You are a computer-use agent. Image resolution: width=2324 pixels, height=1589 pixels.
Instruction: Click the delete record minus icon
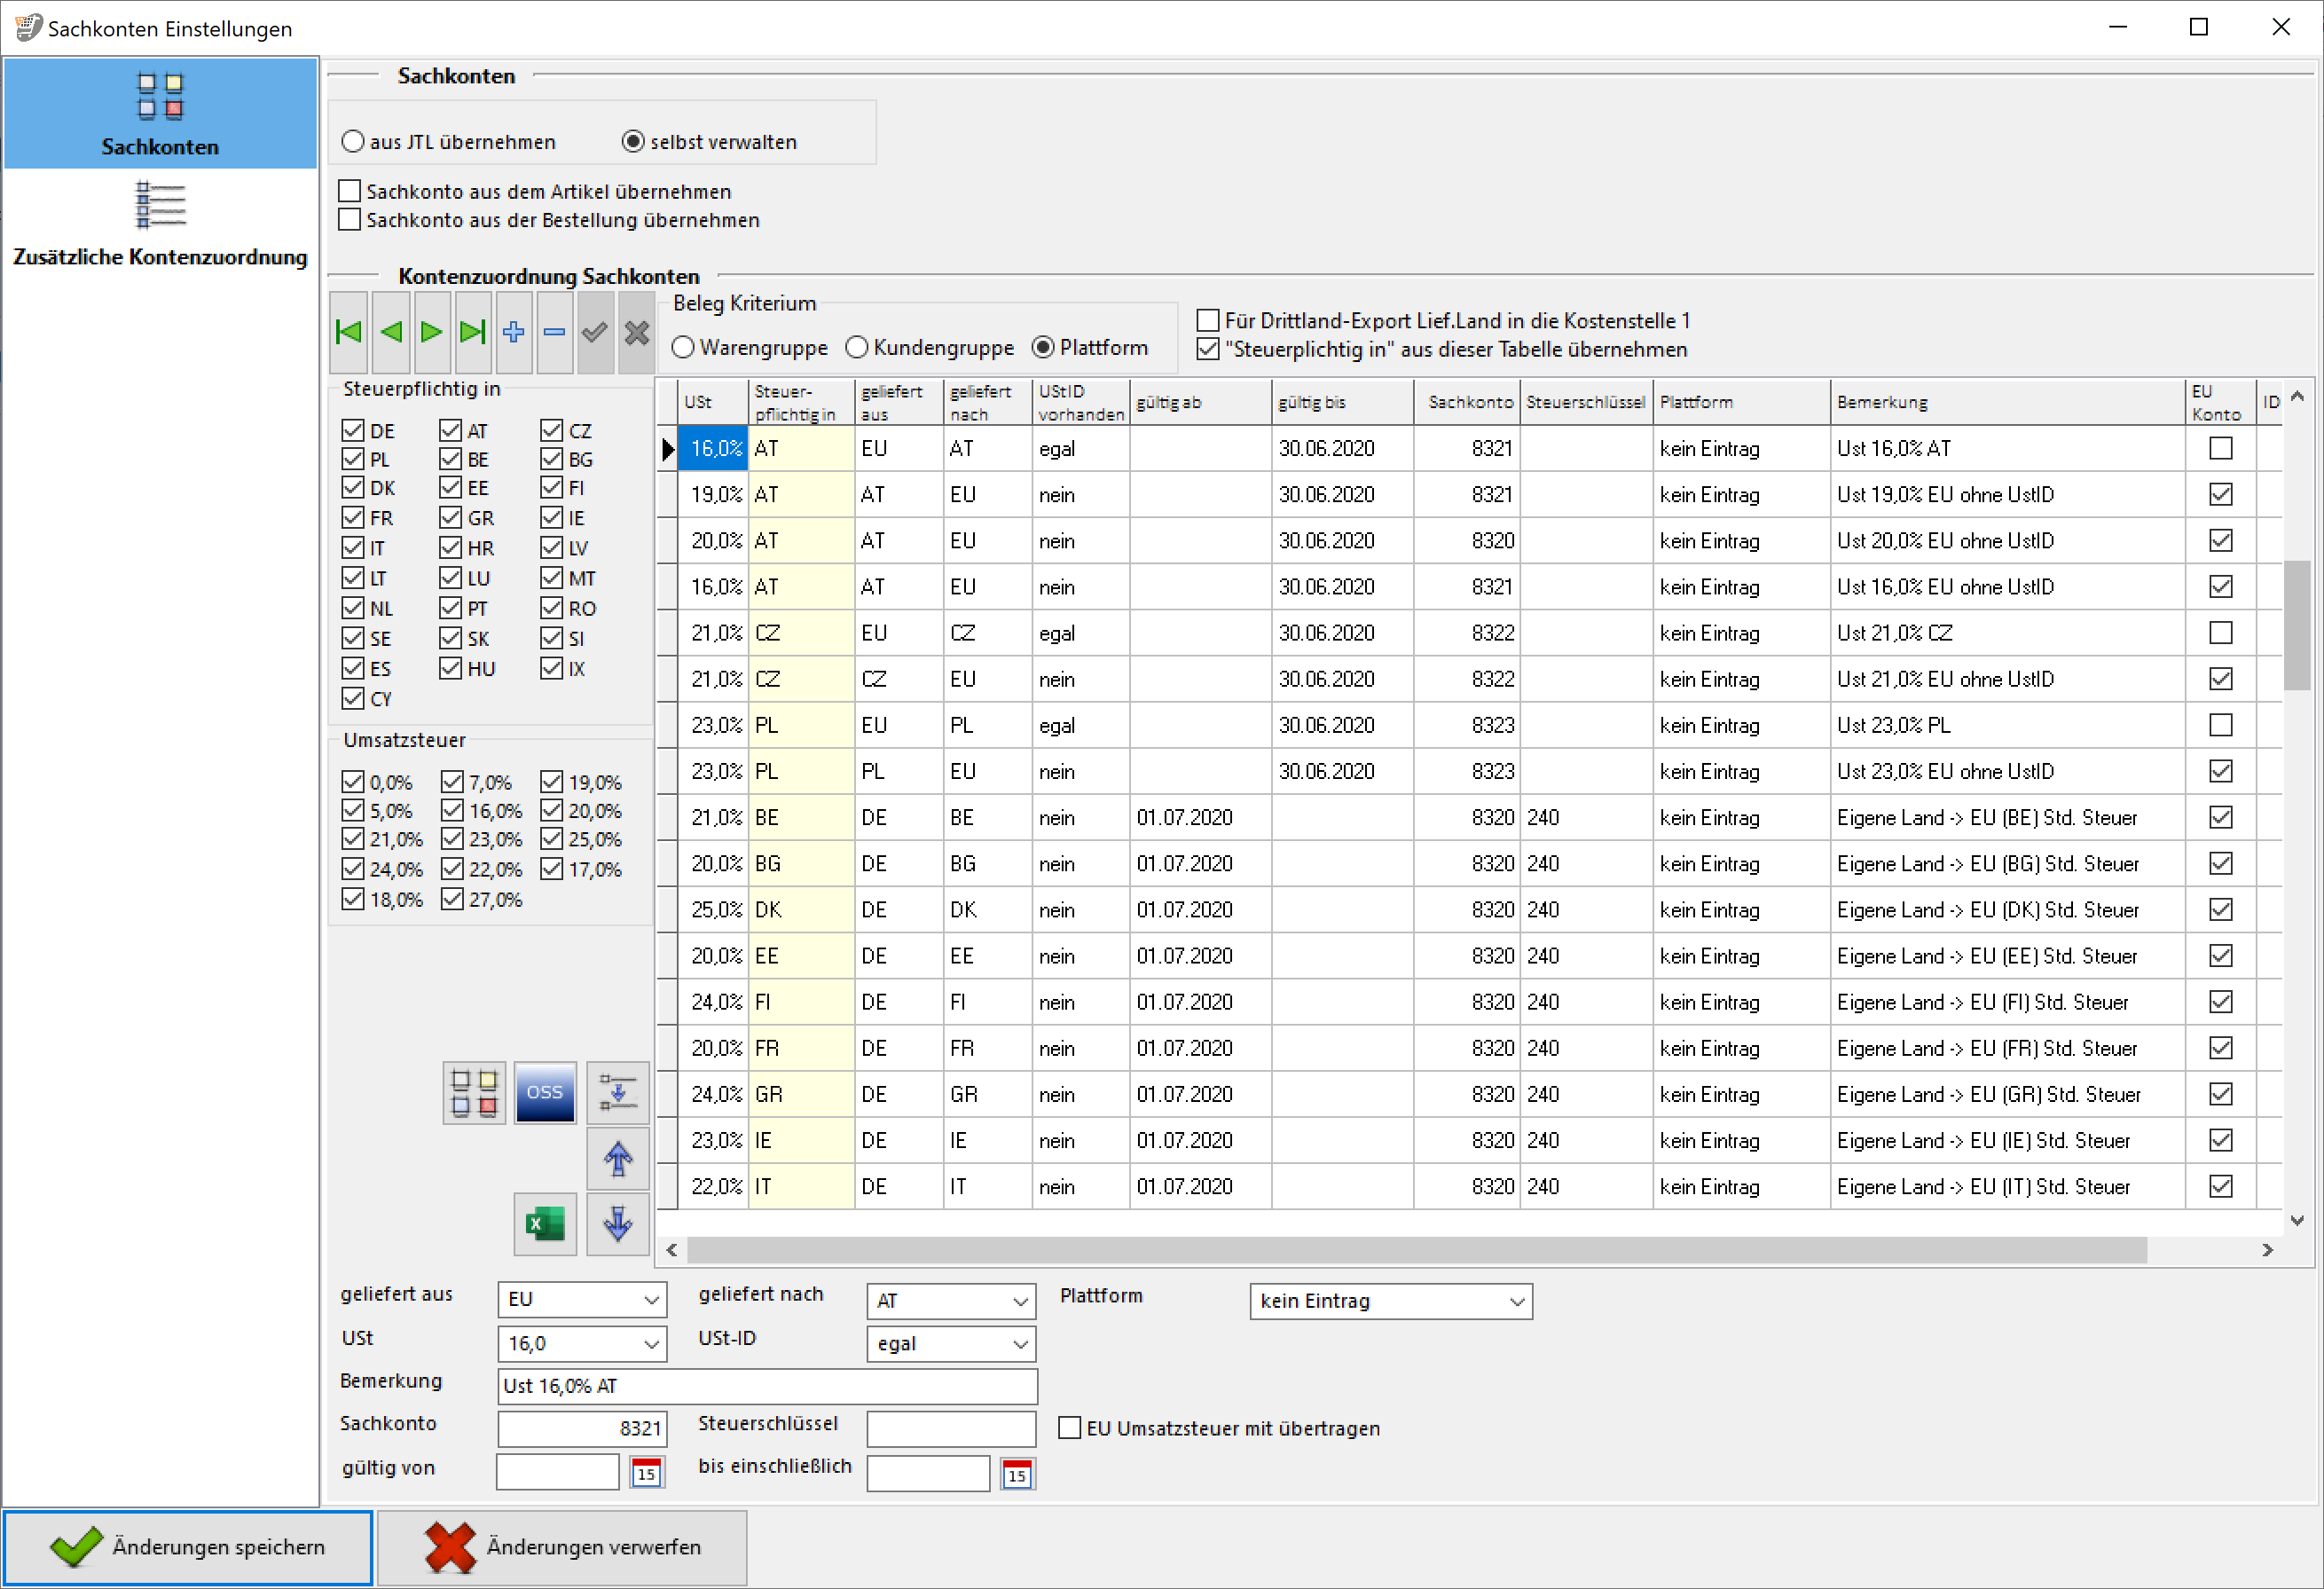(554, 332)
